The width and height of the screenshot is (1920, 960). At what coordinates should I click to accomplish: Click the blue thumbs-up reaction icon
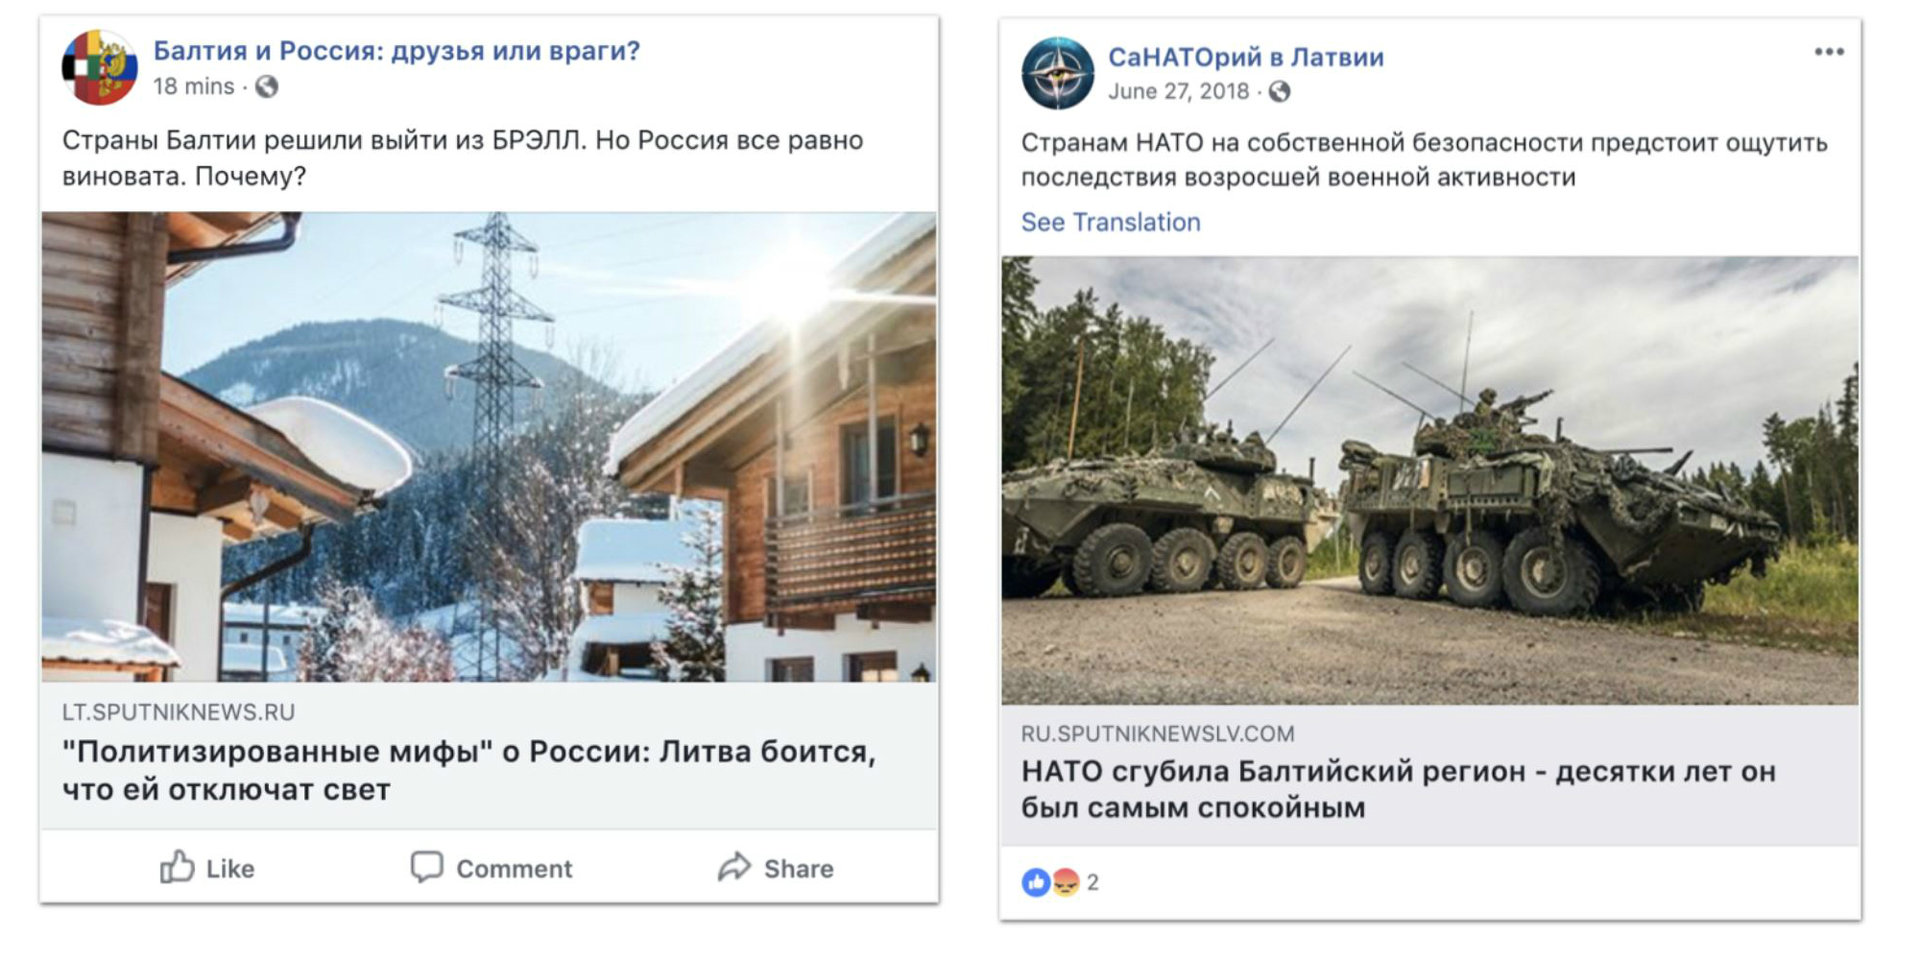pos(1035,882)
